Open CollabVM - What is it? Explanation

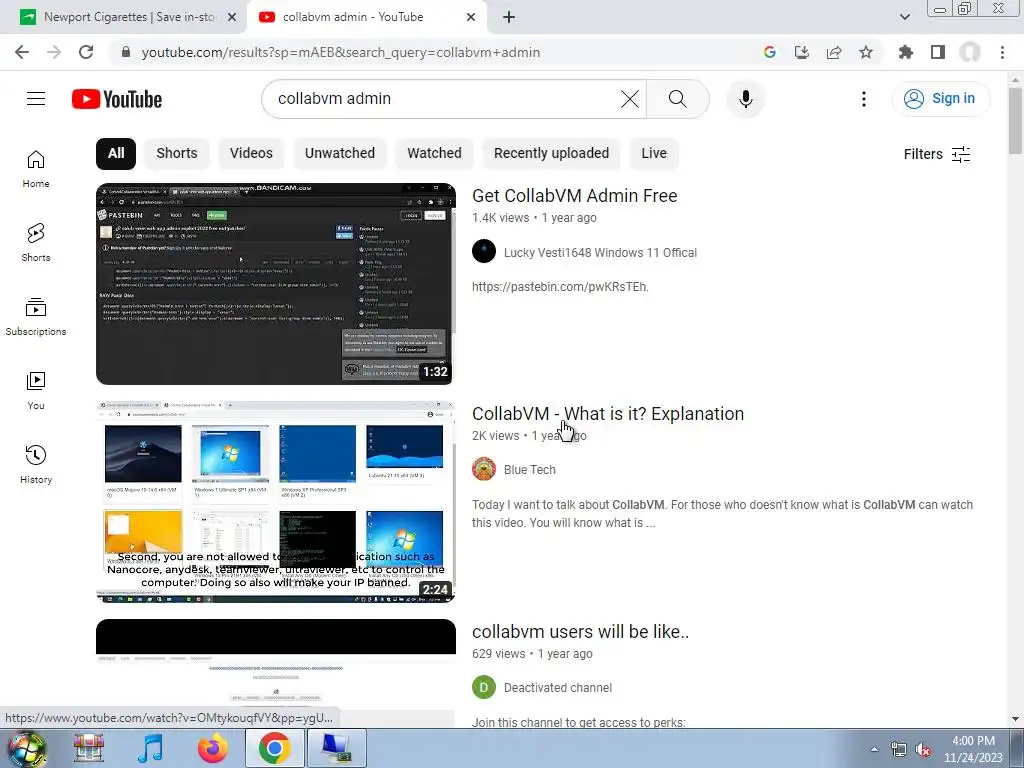tap(608, 414)
